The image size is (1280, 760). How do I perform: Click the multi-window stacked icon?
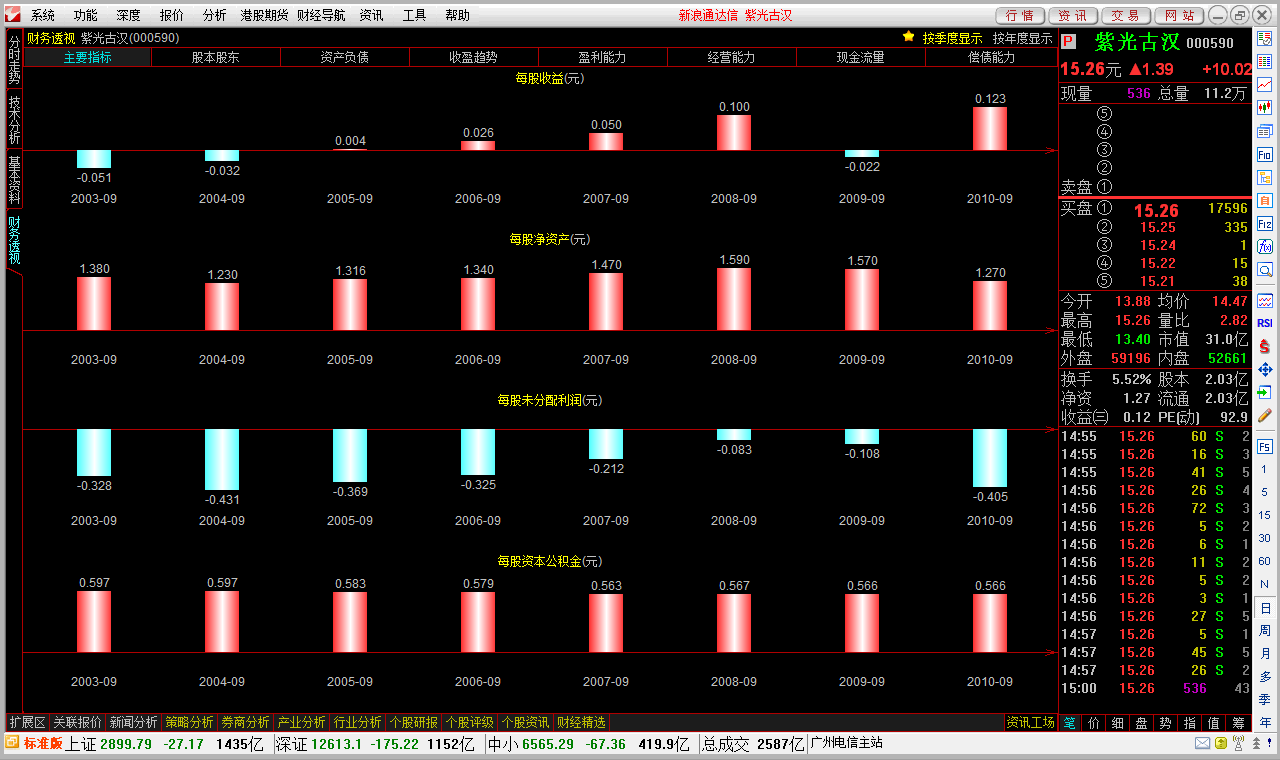(x=1265, y=131)
